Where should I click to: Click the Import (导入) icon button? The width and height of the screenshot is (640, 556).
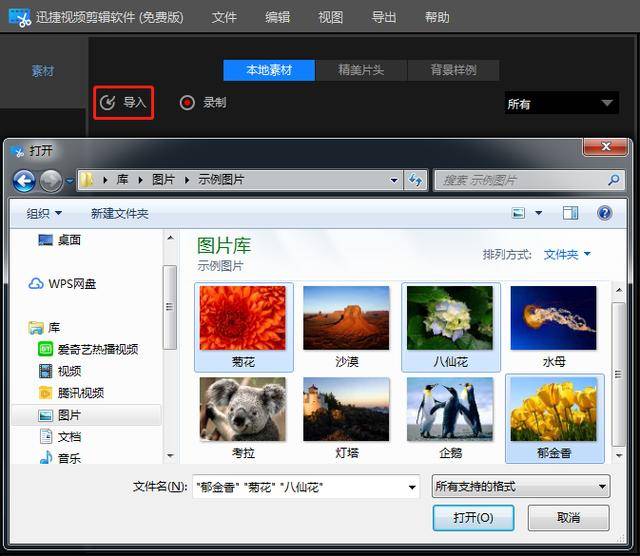coord(123,102)
